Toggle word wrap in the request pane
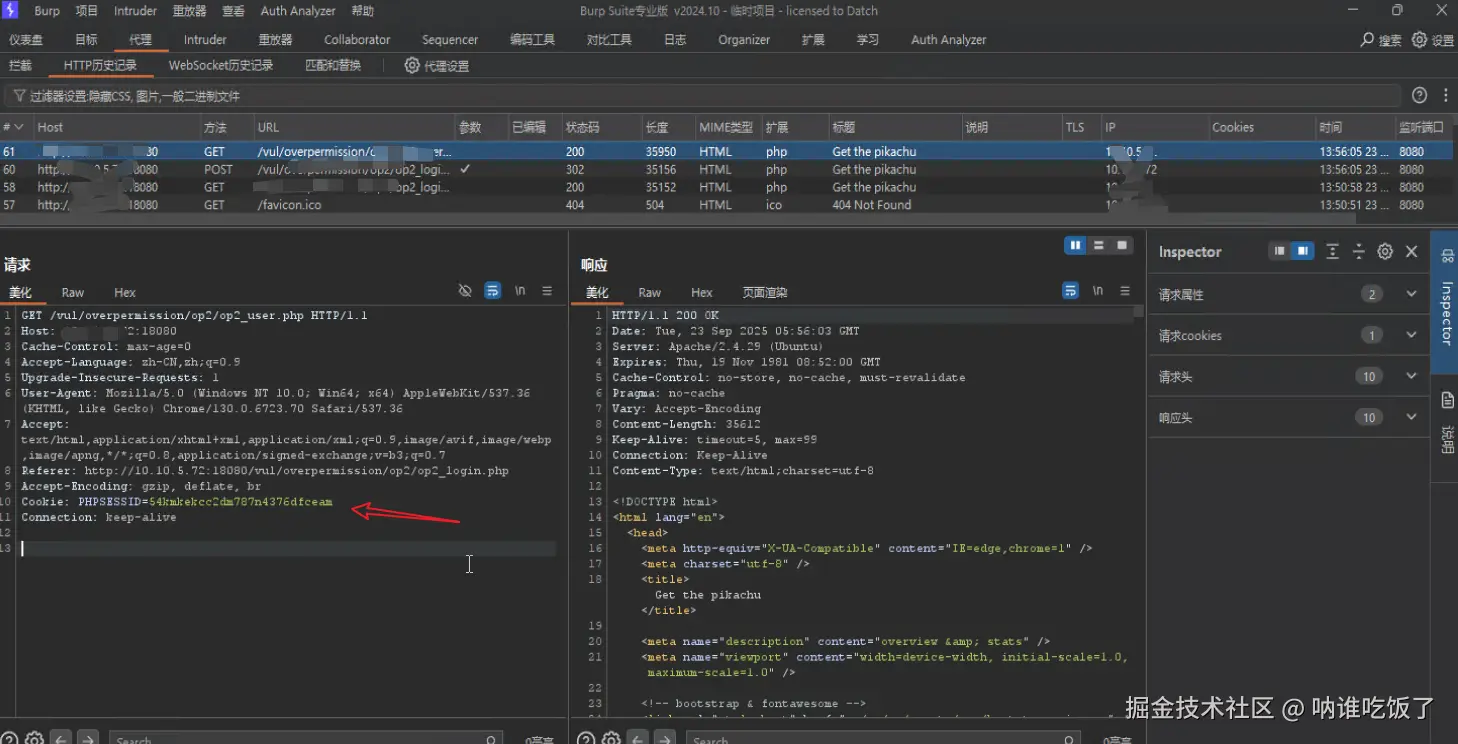Screen dimensions: 1458x744 tap(492, 291)
